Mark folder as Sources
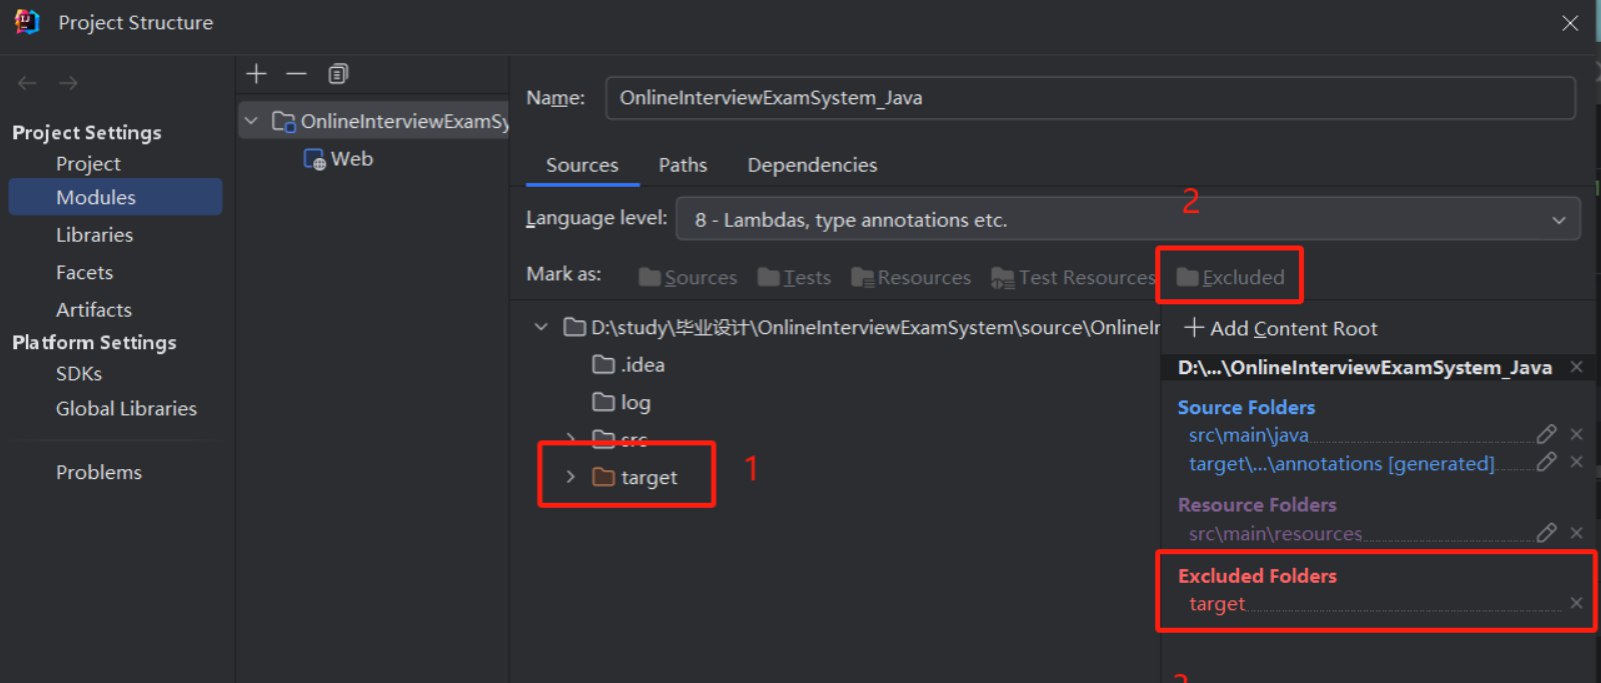 point(688,277)
